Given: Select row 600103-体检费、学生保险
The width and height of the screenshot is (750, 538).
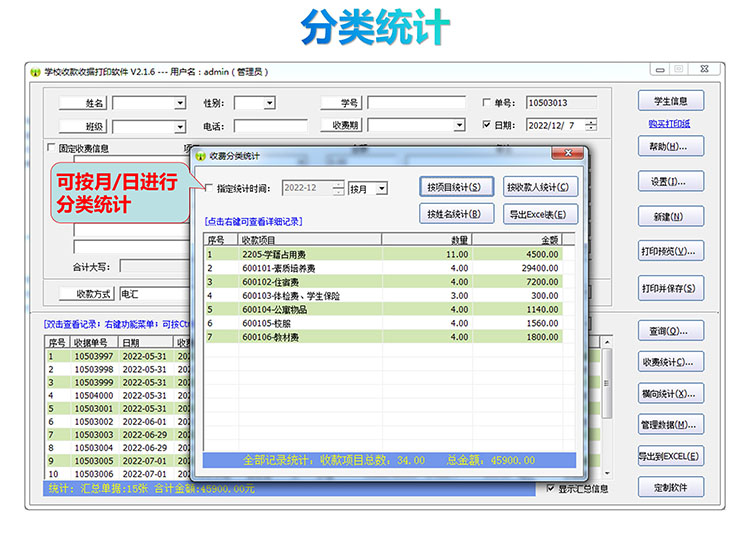Looking at the screenshot, I should click(x=384, y=296).
